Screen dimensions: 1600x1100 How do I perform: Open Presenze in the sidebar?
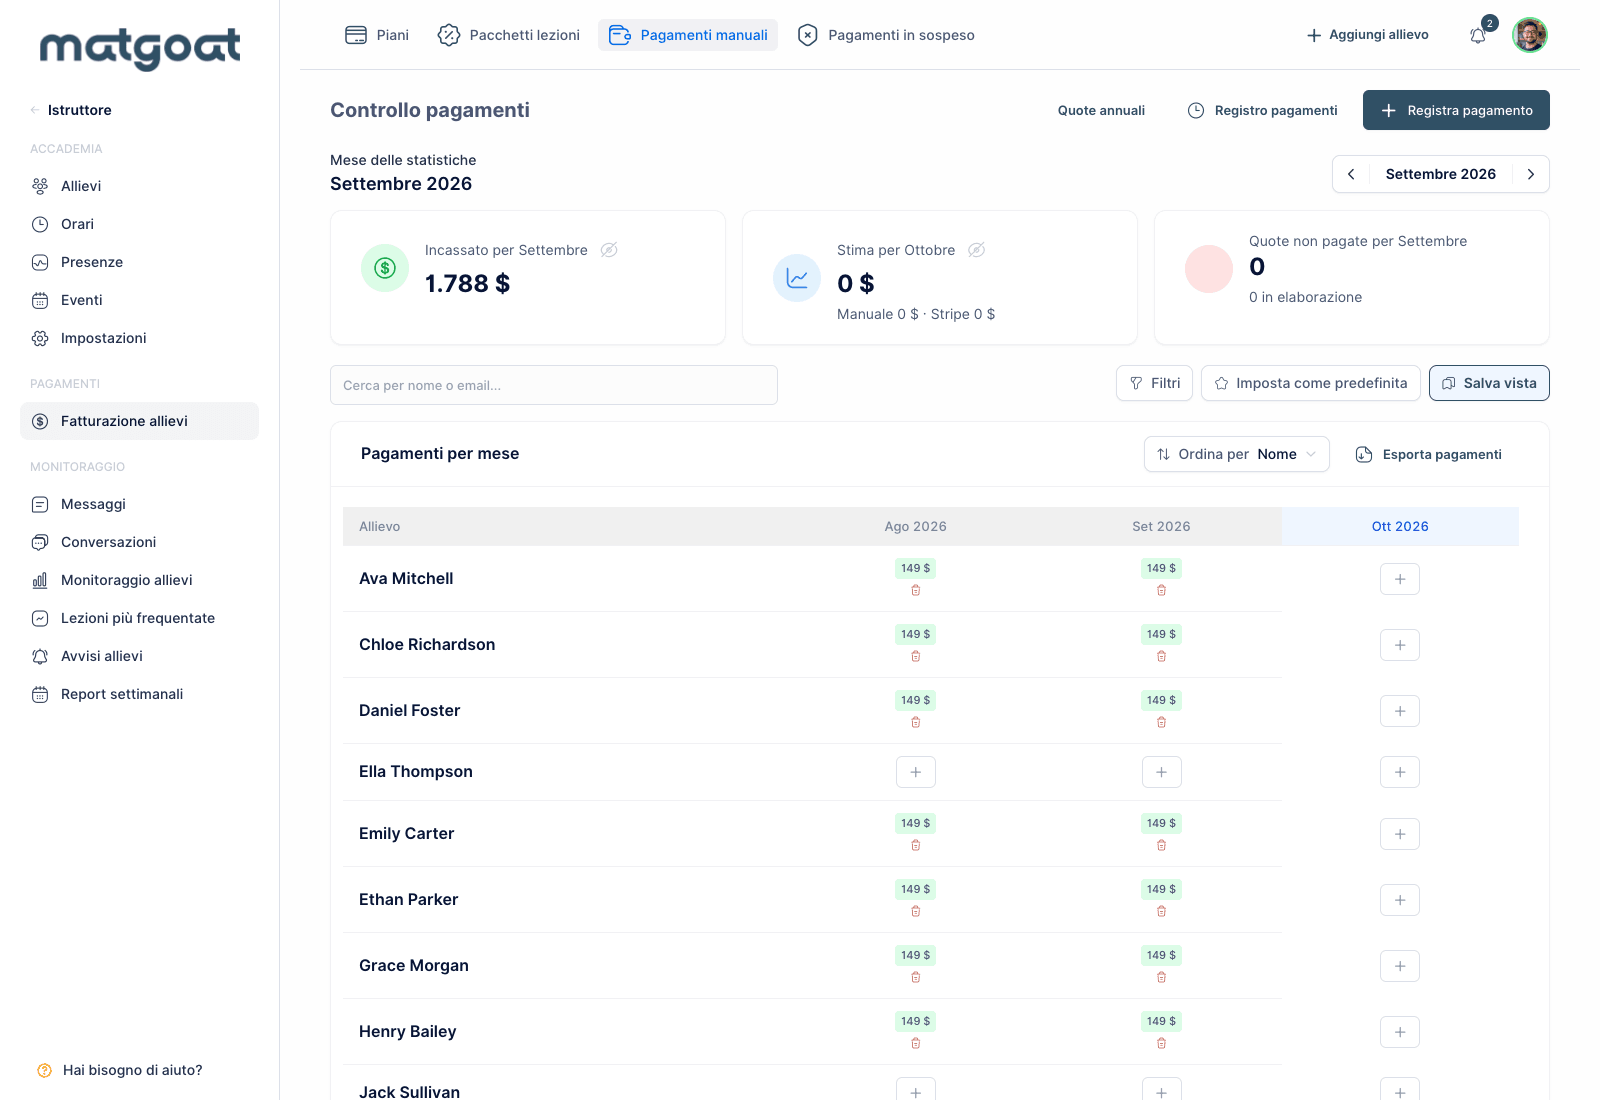pyautogui.click(x=140, y=262)
